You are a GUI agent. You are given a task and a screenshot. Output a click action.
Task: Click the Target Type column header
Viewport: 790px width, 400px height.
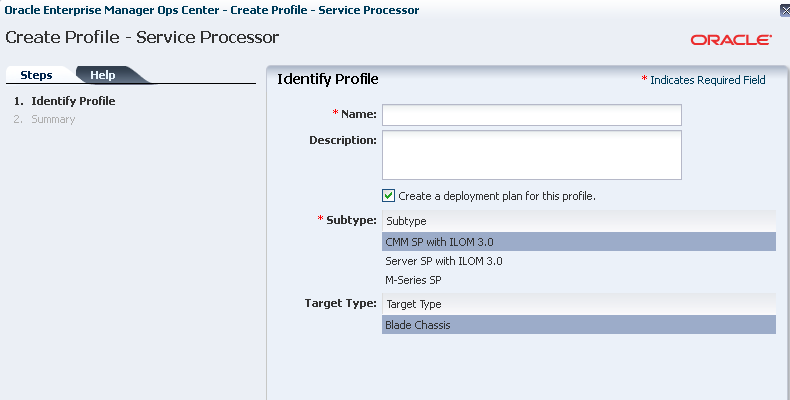pos(578,304)
